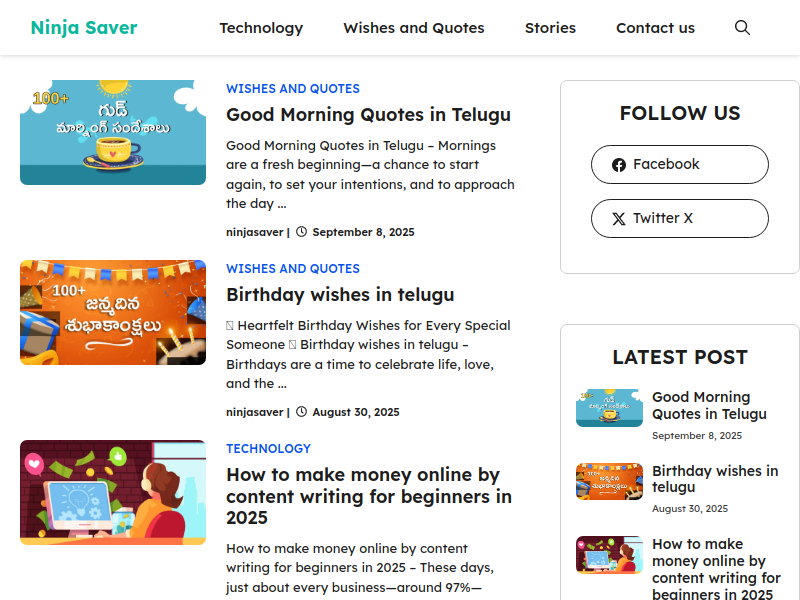Open the search magnifier icon
The image size is (800, 600).
(742, 28)
